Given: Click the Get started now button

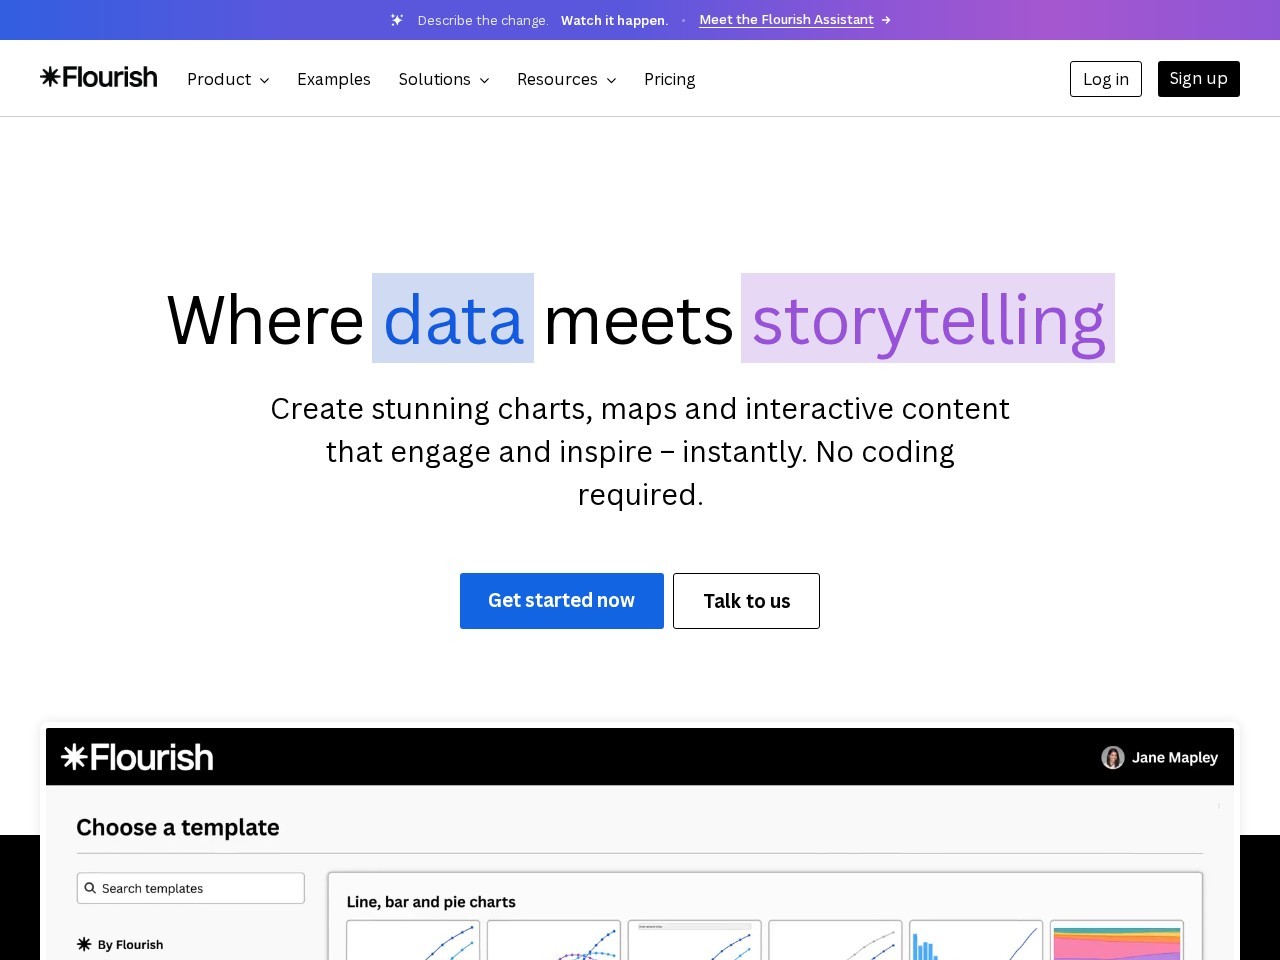Looking at the screenshot, I should click(562, 601).
